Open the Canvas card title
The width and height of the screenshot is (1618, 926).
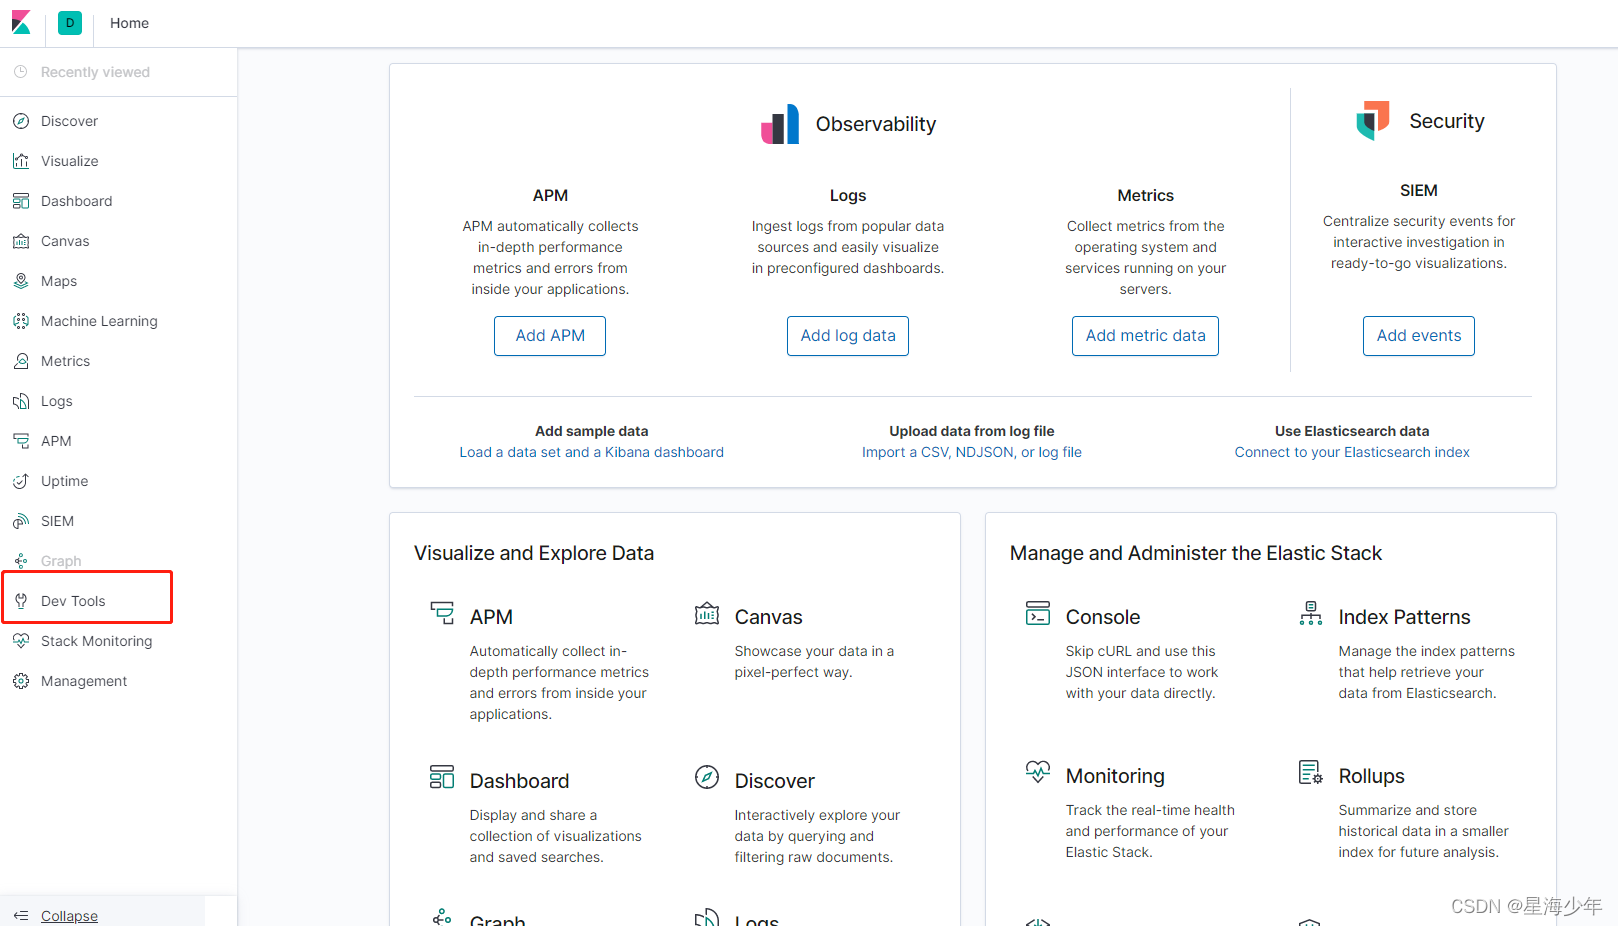(768, 617)
